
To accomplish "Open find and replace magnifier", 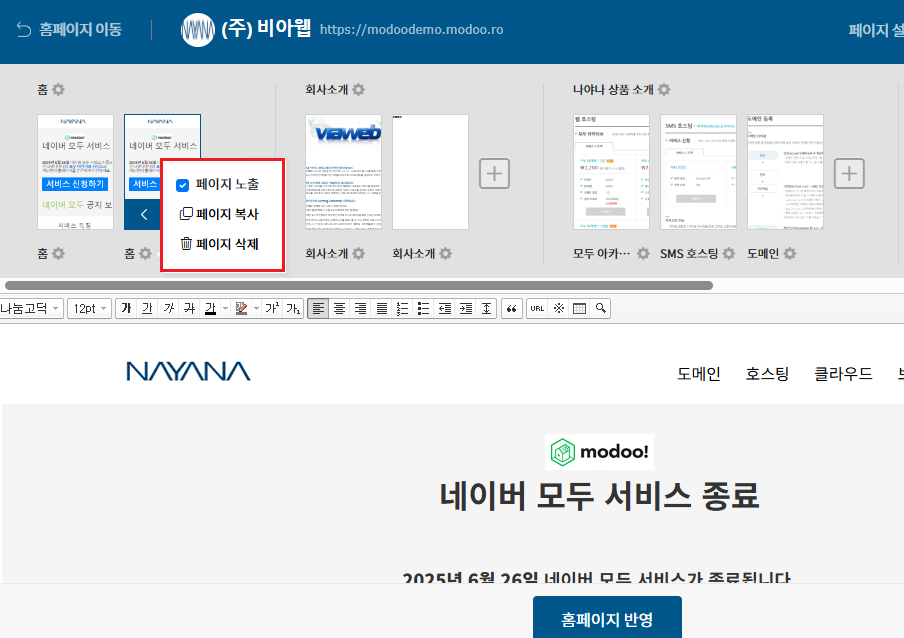I will 601,308.
